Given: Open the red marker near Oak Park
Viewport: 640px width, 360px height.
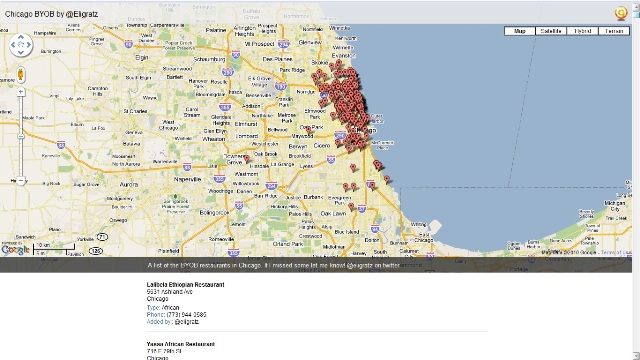Looking at the screenshot, I should click(x=309, y=130).
